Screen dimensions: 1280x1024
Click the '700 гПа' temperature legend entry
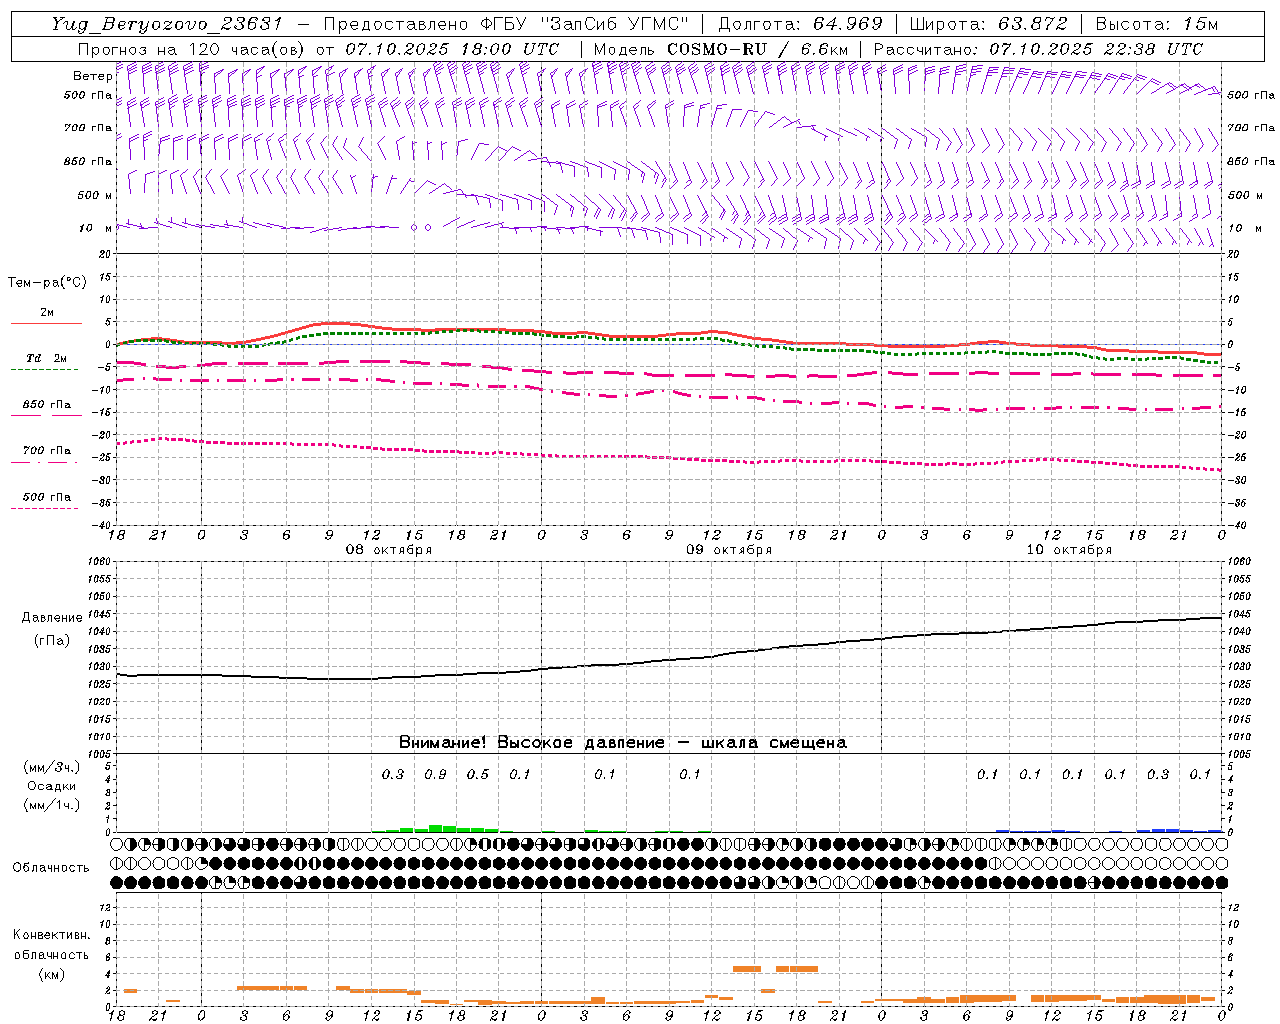pos(46,451)
